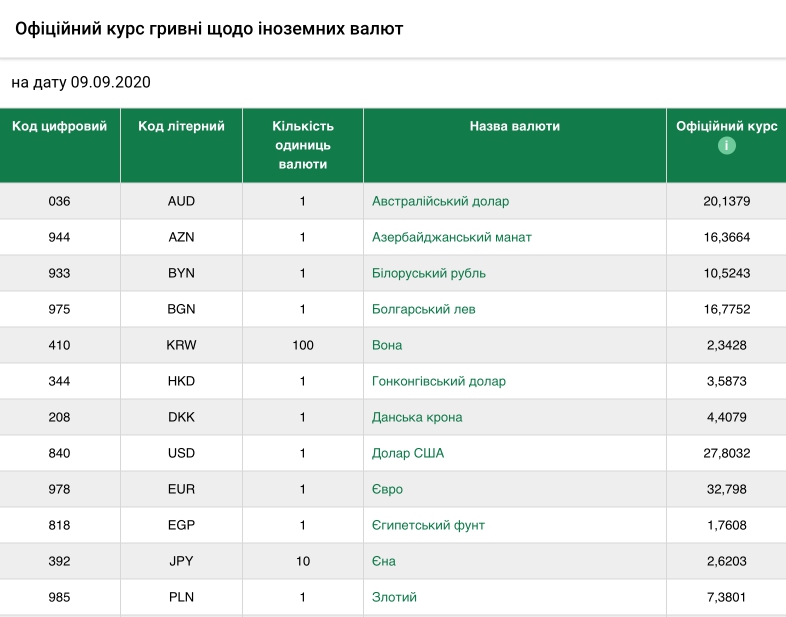Viewport: 786px width, 617px height.
Task: Open the Австралійський долар currency link
Action: click(x=440, y=201)
